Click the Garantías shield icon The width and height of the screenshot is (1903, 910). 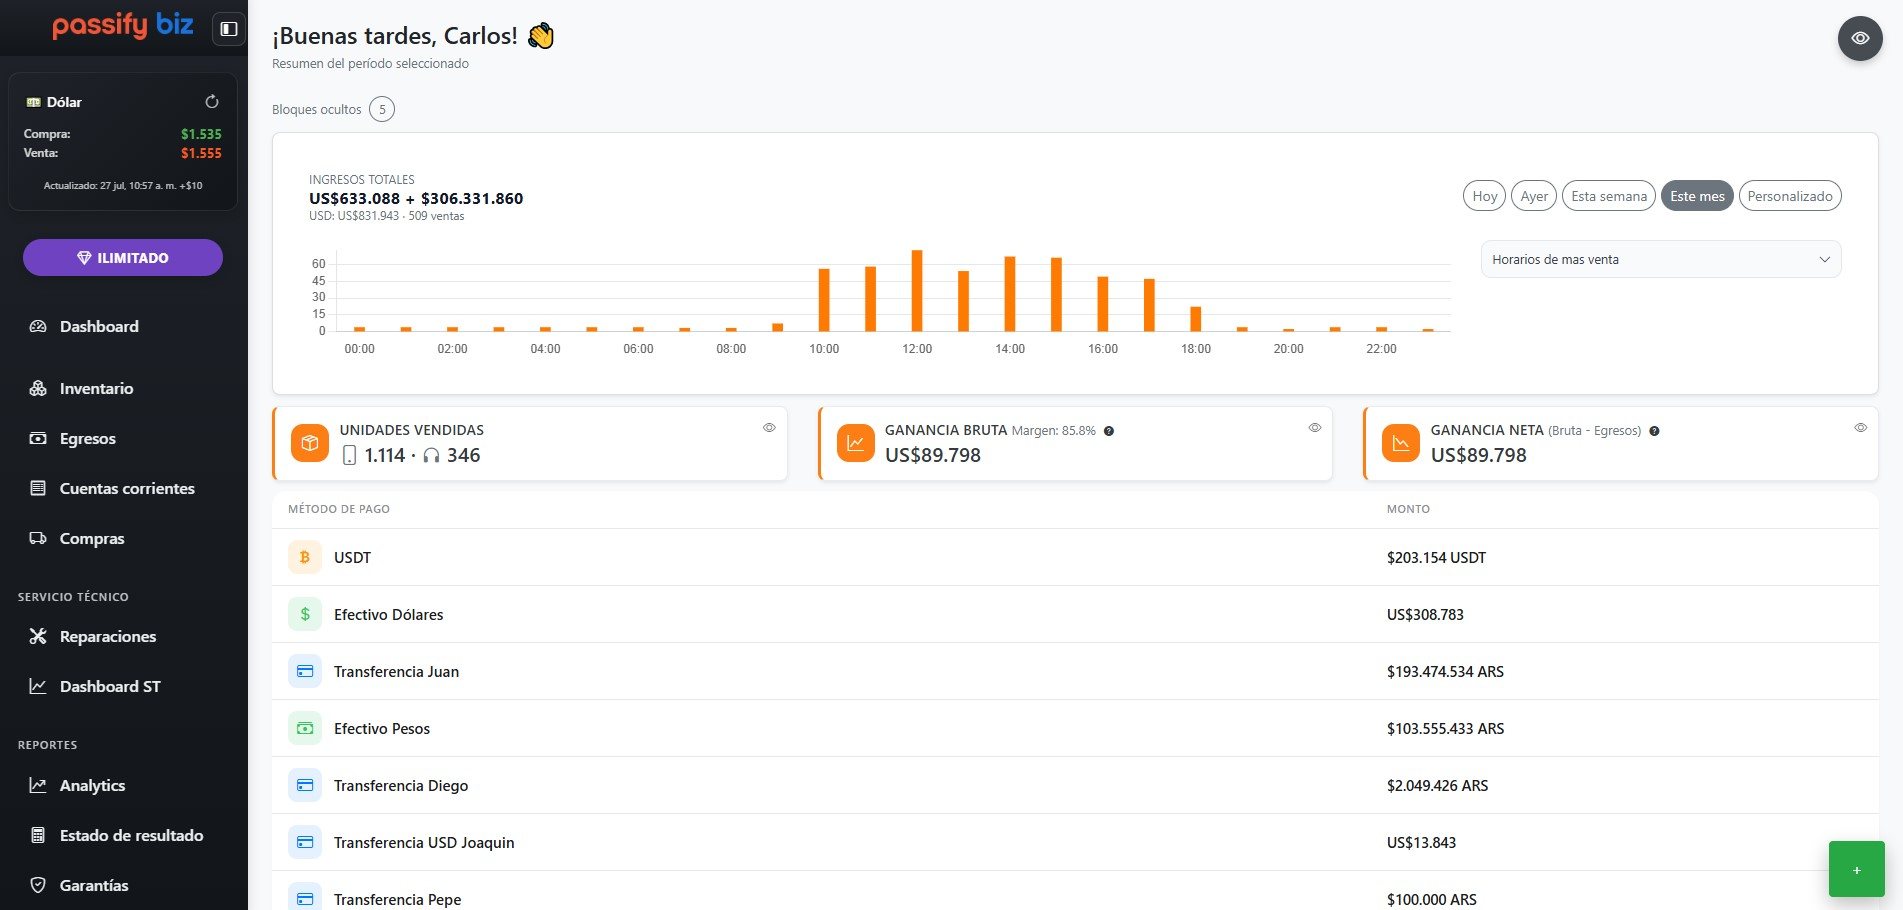tap(38, 886)
